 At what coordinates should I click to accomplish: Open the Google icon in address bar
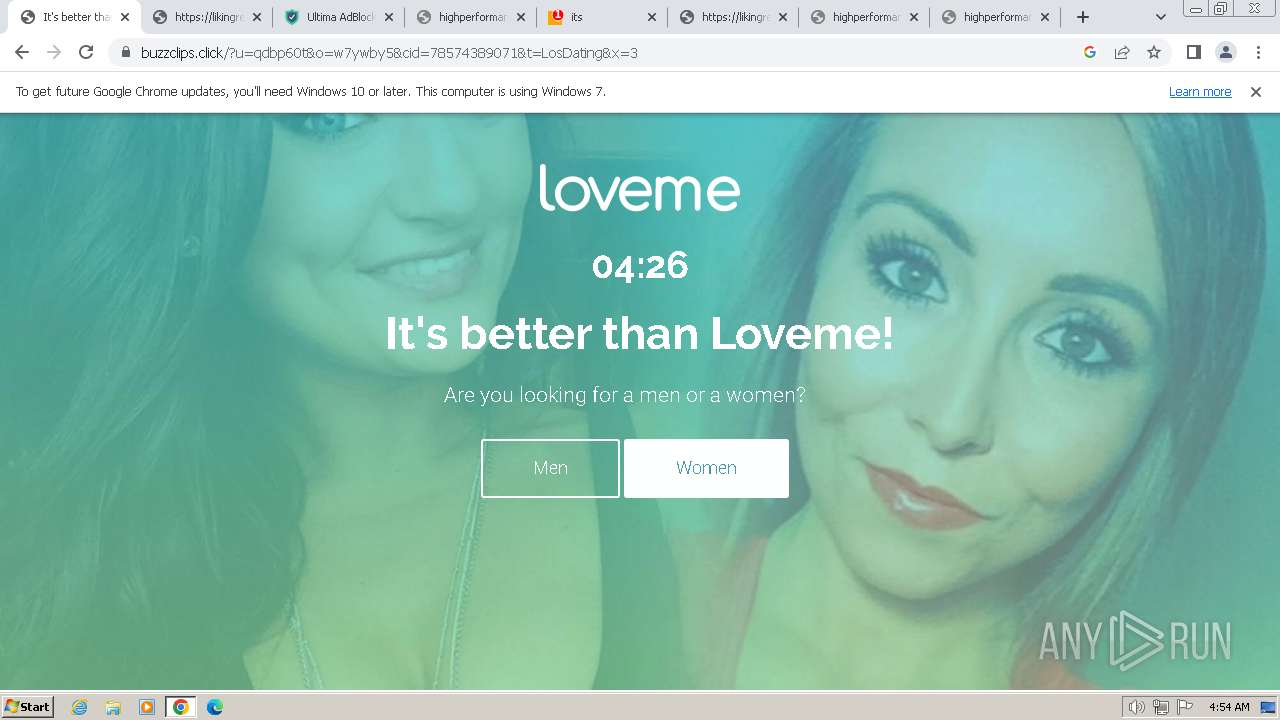click(1090, 53)
